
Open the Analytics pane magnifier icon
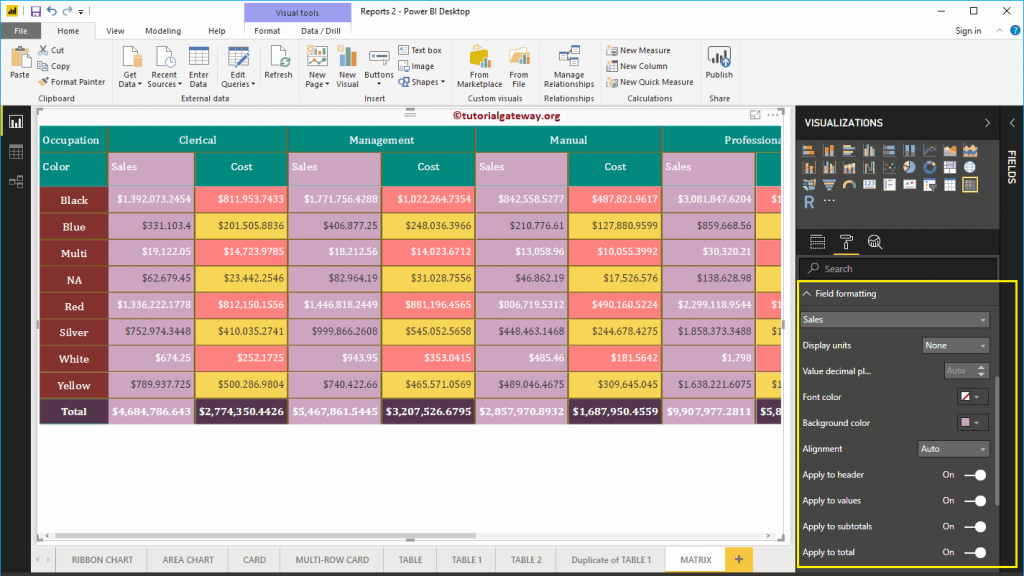coord(875,242)
